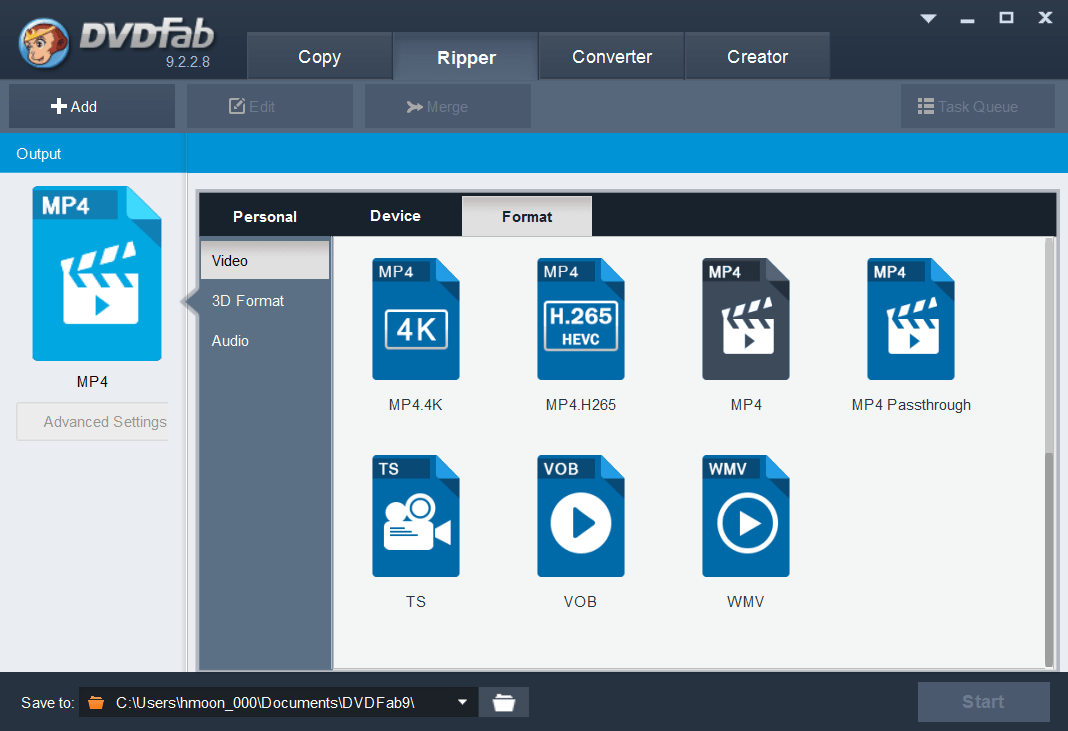Select the MP4 Passthrough format icon
The image size is (1068, 731).
click(x=911, y=319)
